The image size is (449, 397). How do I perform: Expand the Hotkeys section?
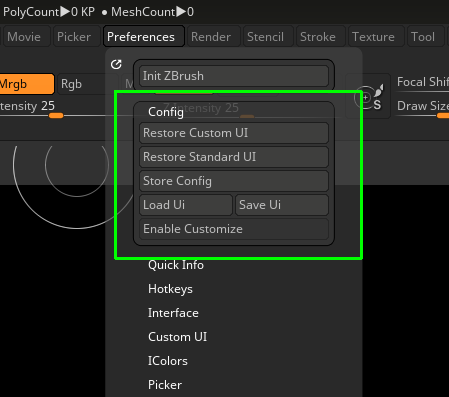click(170, 289)
